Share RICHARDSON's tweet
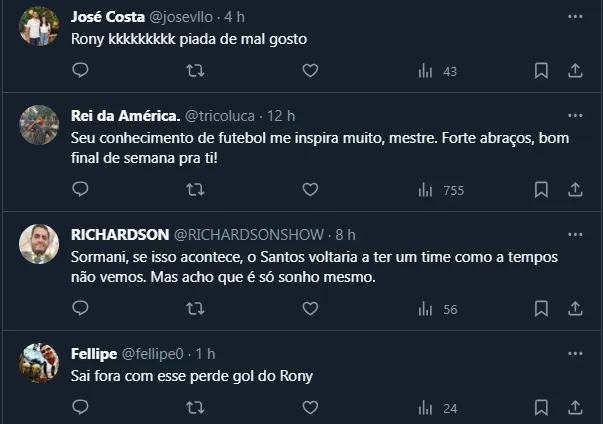Image resolution: width=603 pixels, height=424 pixels. tap(575, 309)
